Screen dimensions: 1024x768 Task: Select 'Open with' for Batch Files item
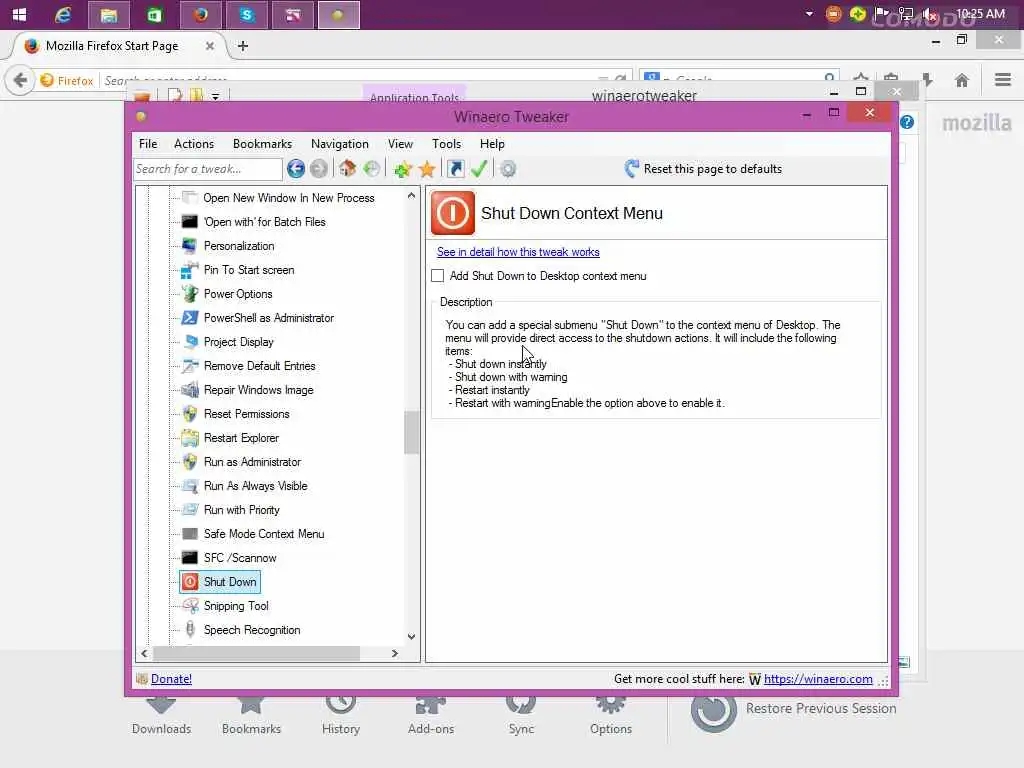point(264,222)
